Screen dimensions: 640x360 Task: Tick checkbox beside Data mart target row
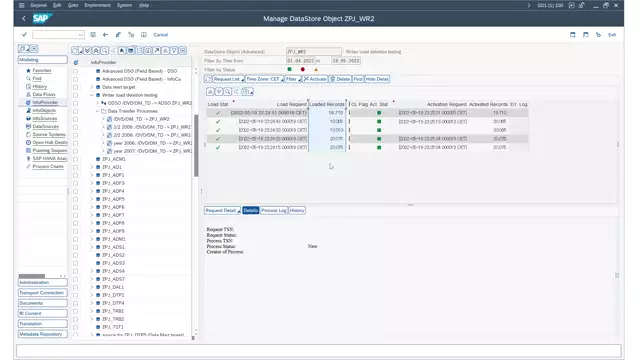click(76, 87)
